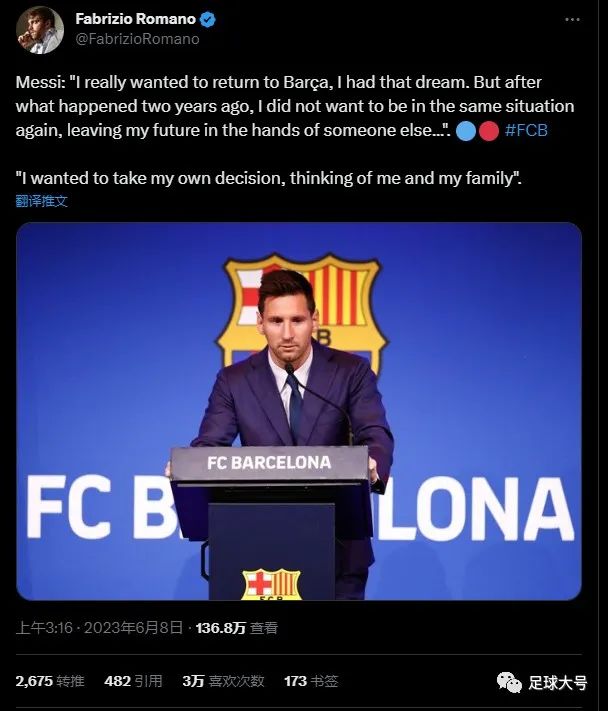This screenshot has height=711, width=608.
Task: Open the tweet's more options menu
Action: [x=571, y=20]
